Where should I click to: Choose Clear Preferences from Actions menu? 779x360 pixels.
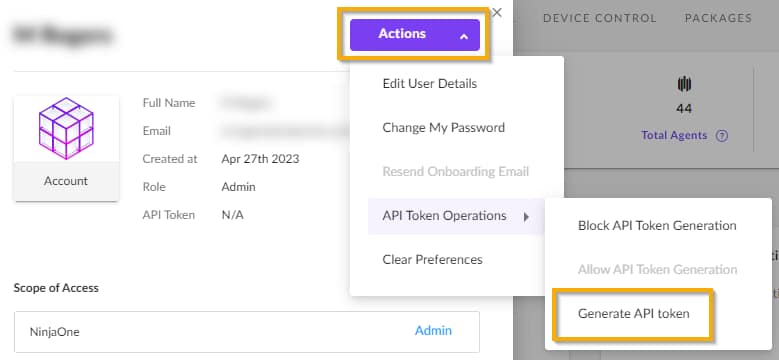tap(432, 260)
